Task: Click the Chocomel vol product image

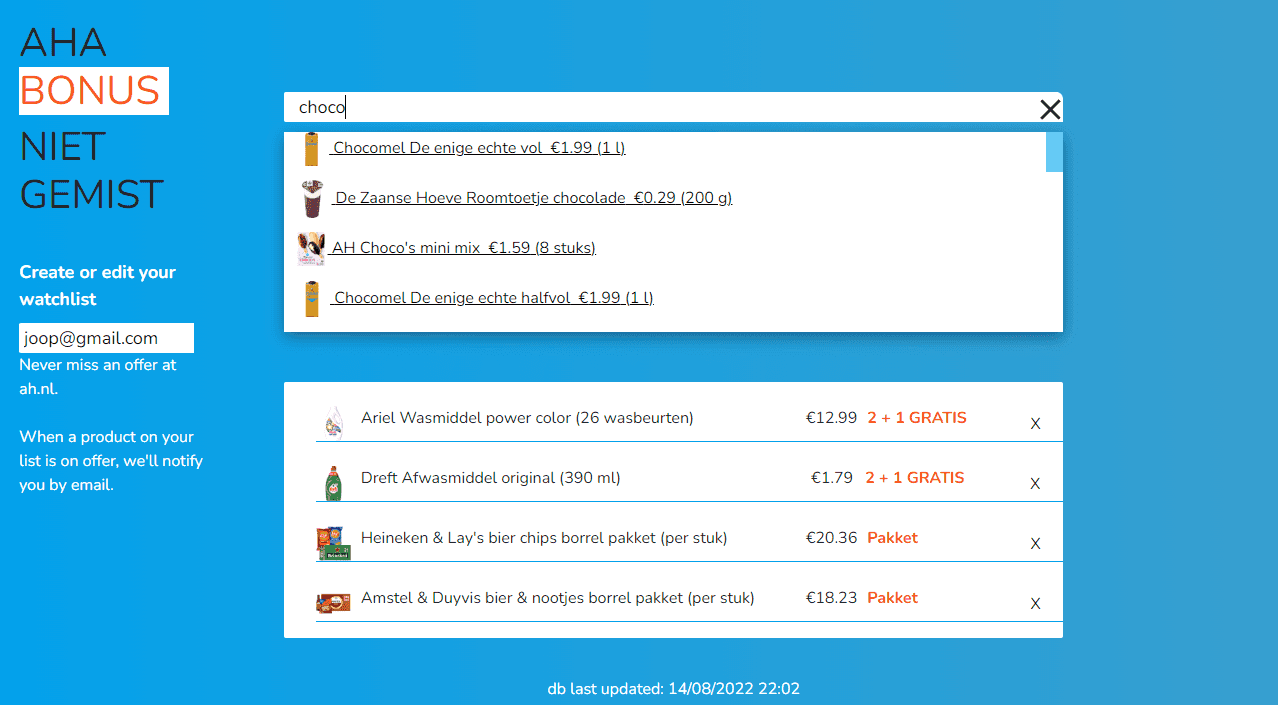Action: (312, 149)
